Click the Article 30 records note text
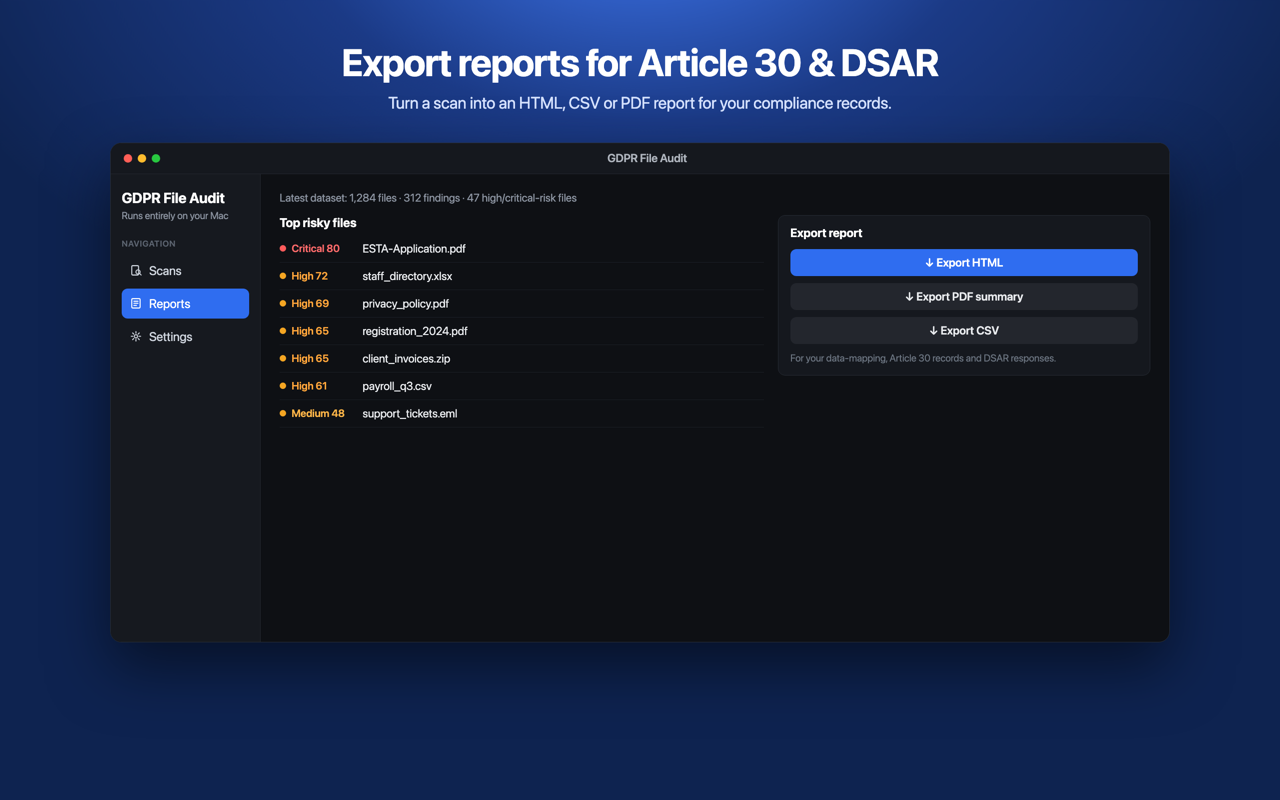This screenshot has width=1280, height=800. tap(923, 358)
